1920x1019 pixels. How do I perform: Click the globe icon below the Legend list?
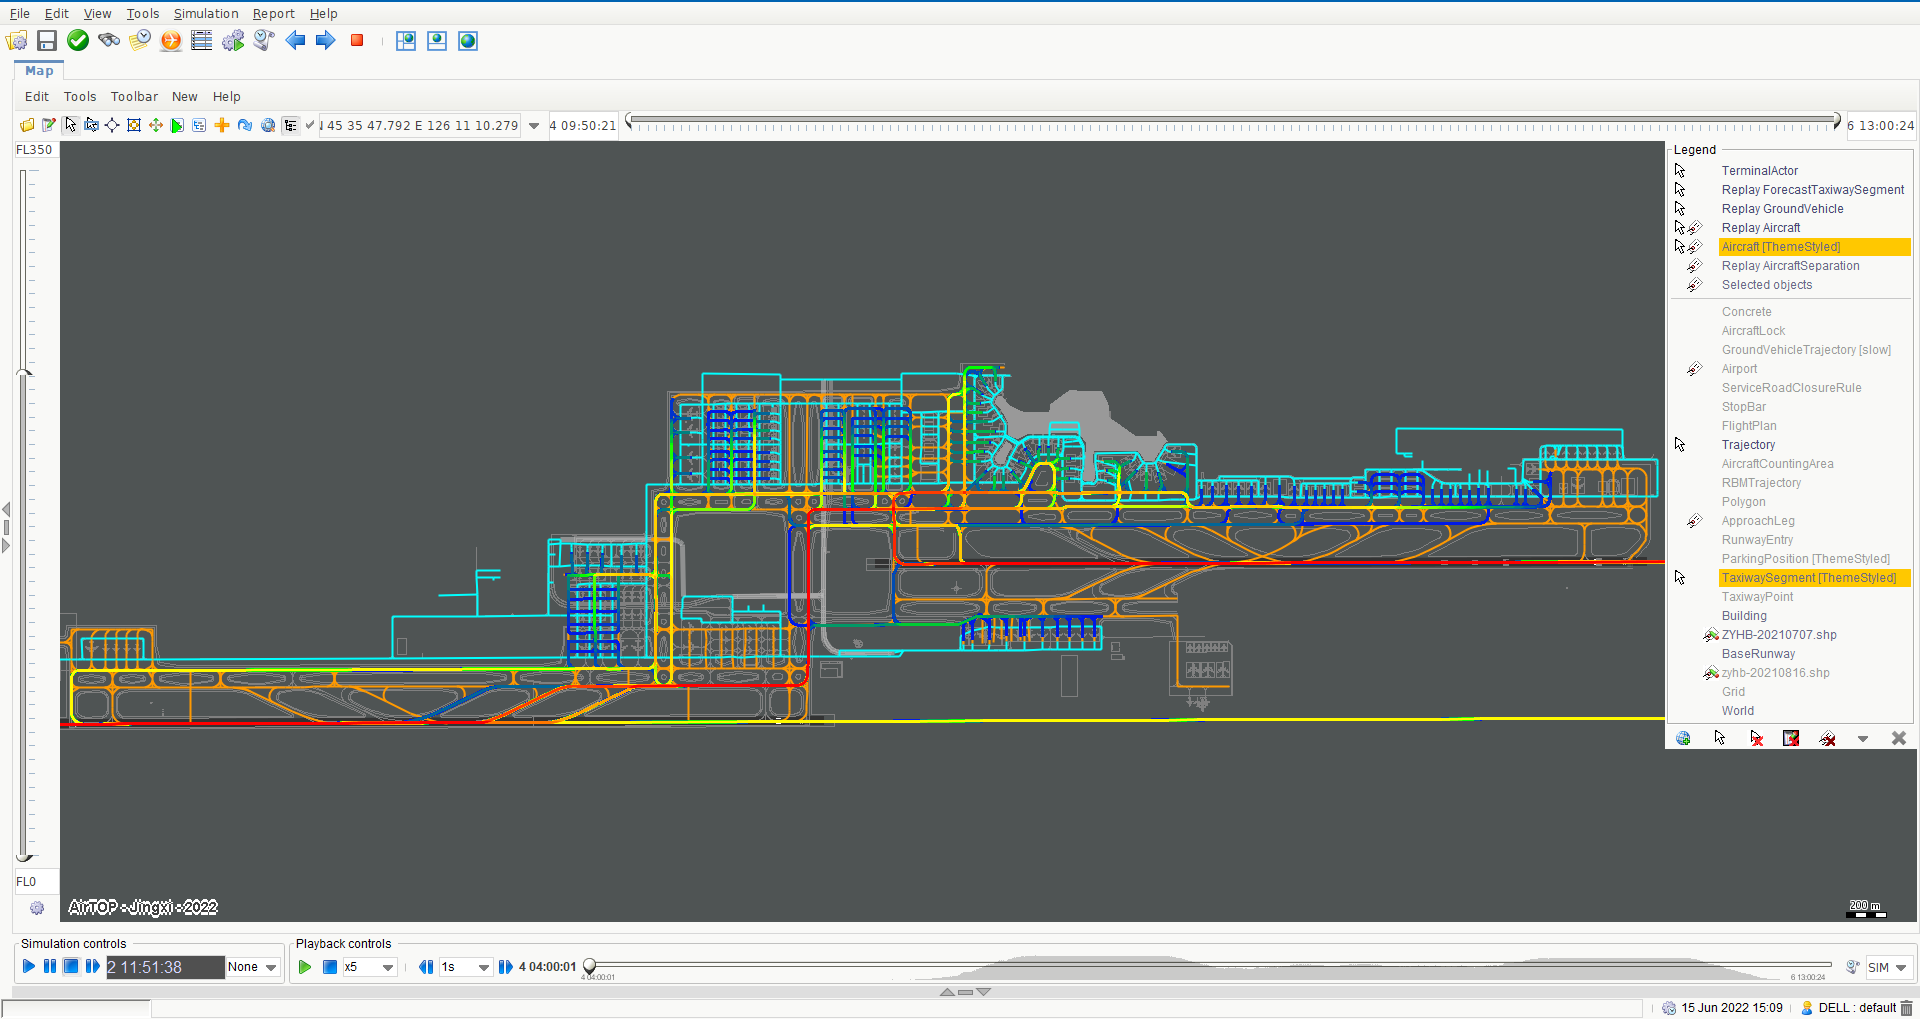pos(1683,738)
